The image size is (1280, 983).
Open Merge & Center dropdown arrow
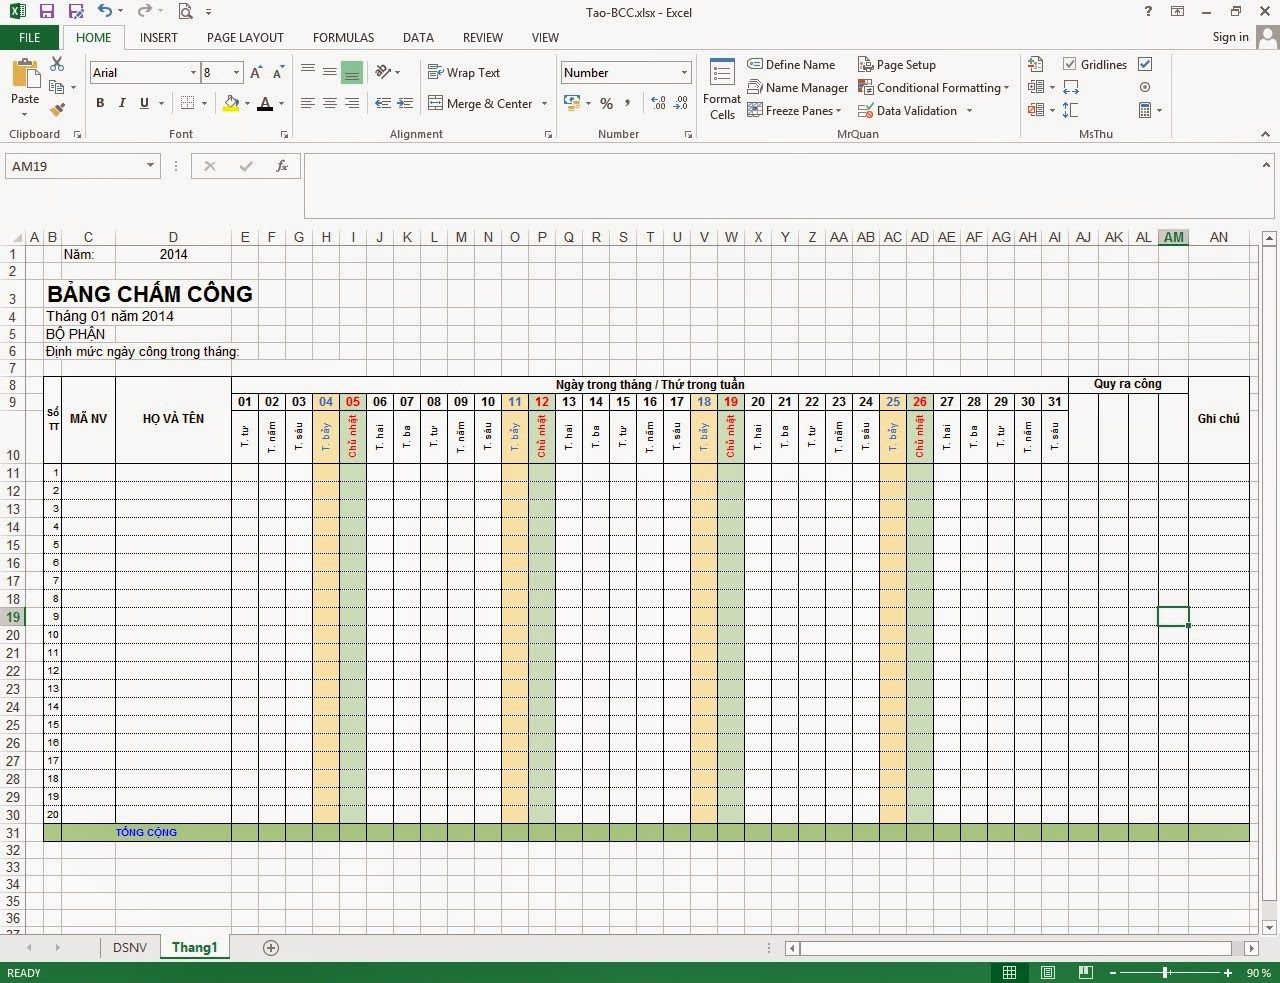[544, 103]
